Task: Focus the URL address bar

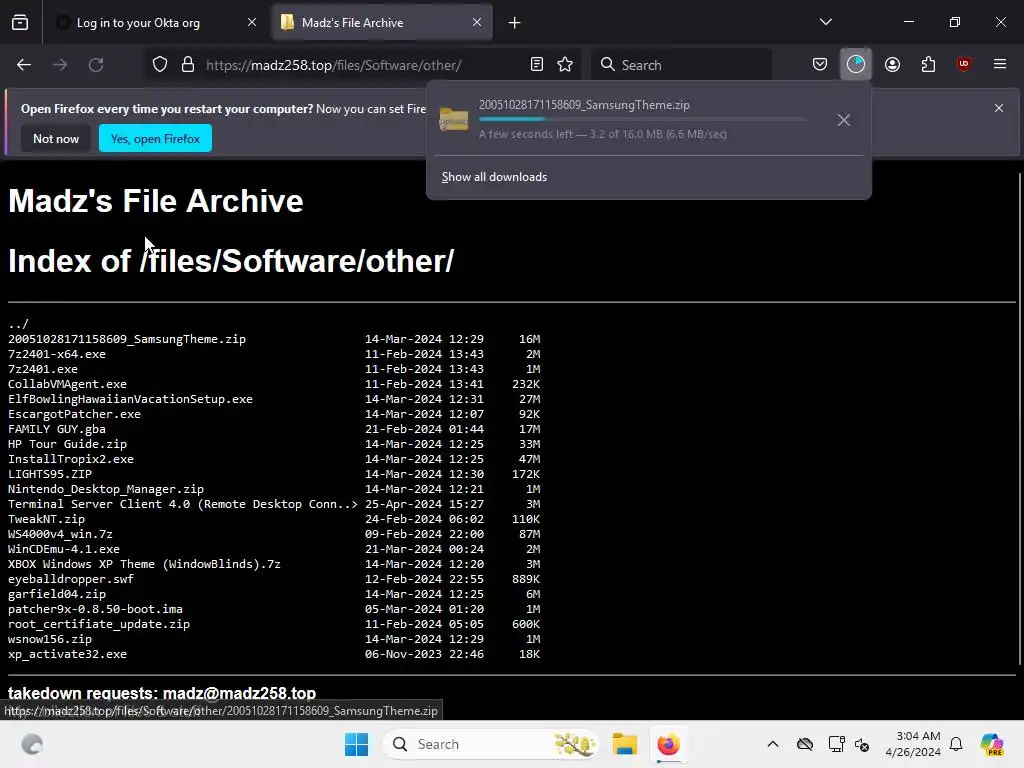Action: [x=334, y=65]
